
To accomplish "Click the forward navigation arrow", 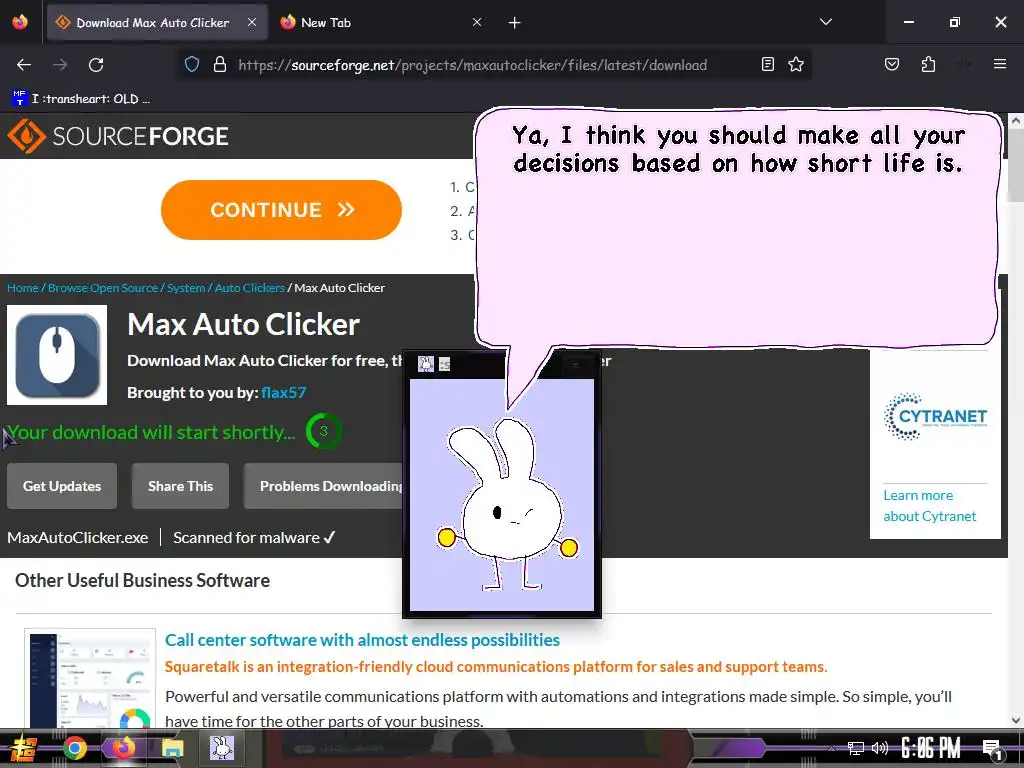I will 60,65.
